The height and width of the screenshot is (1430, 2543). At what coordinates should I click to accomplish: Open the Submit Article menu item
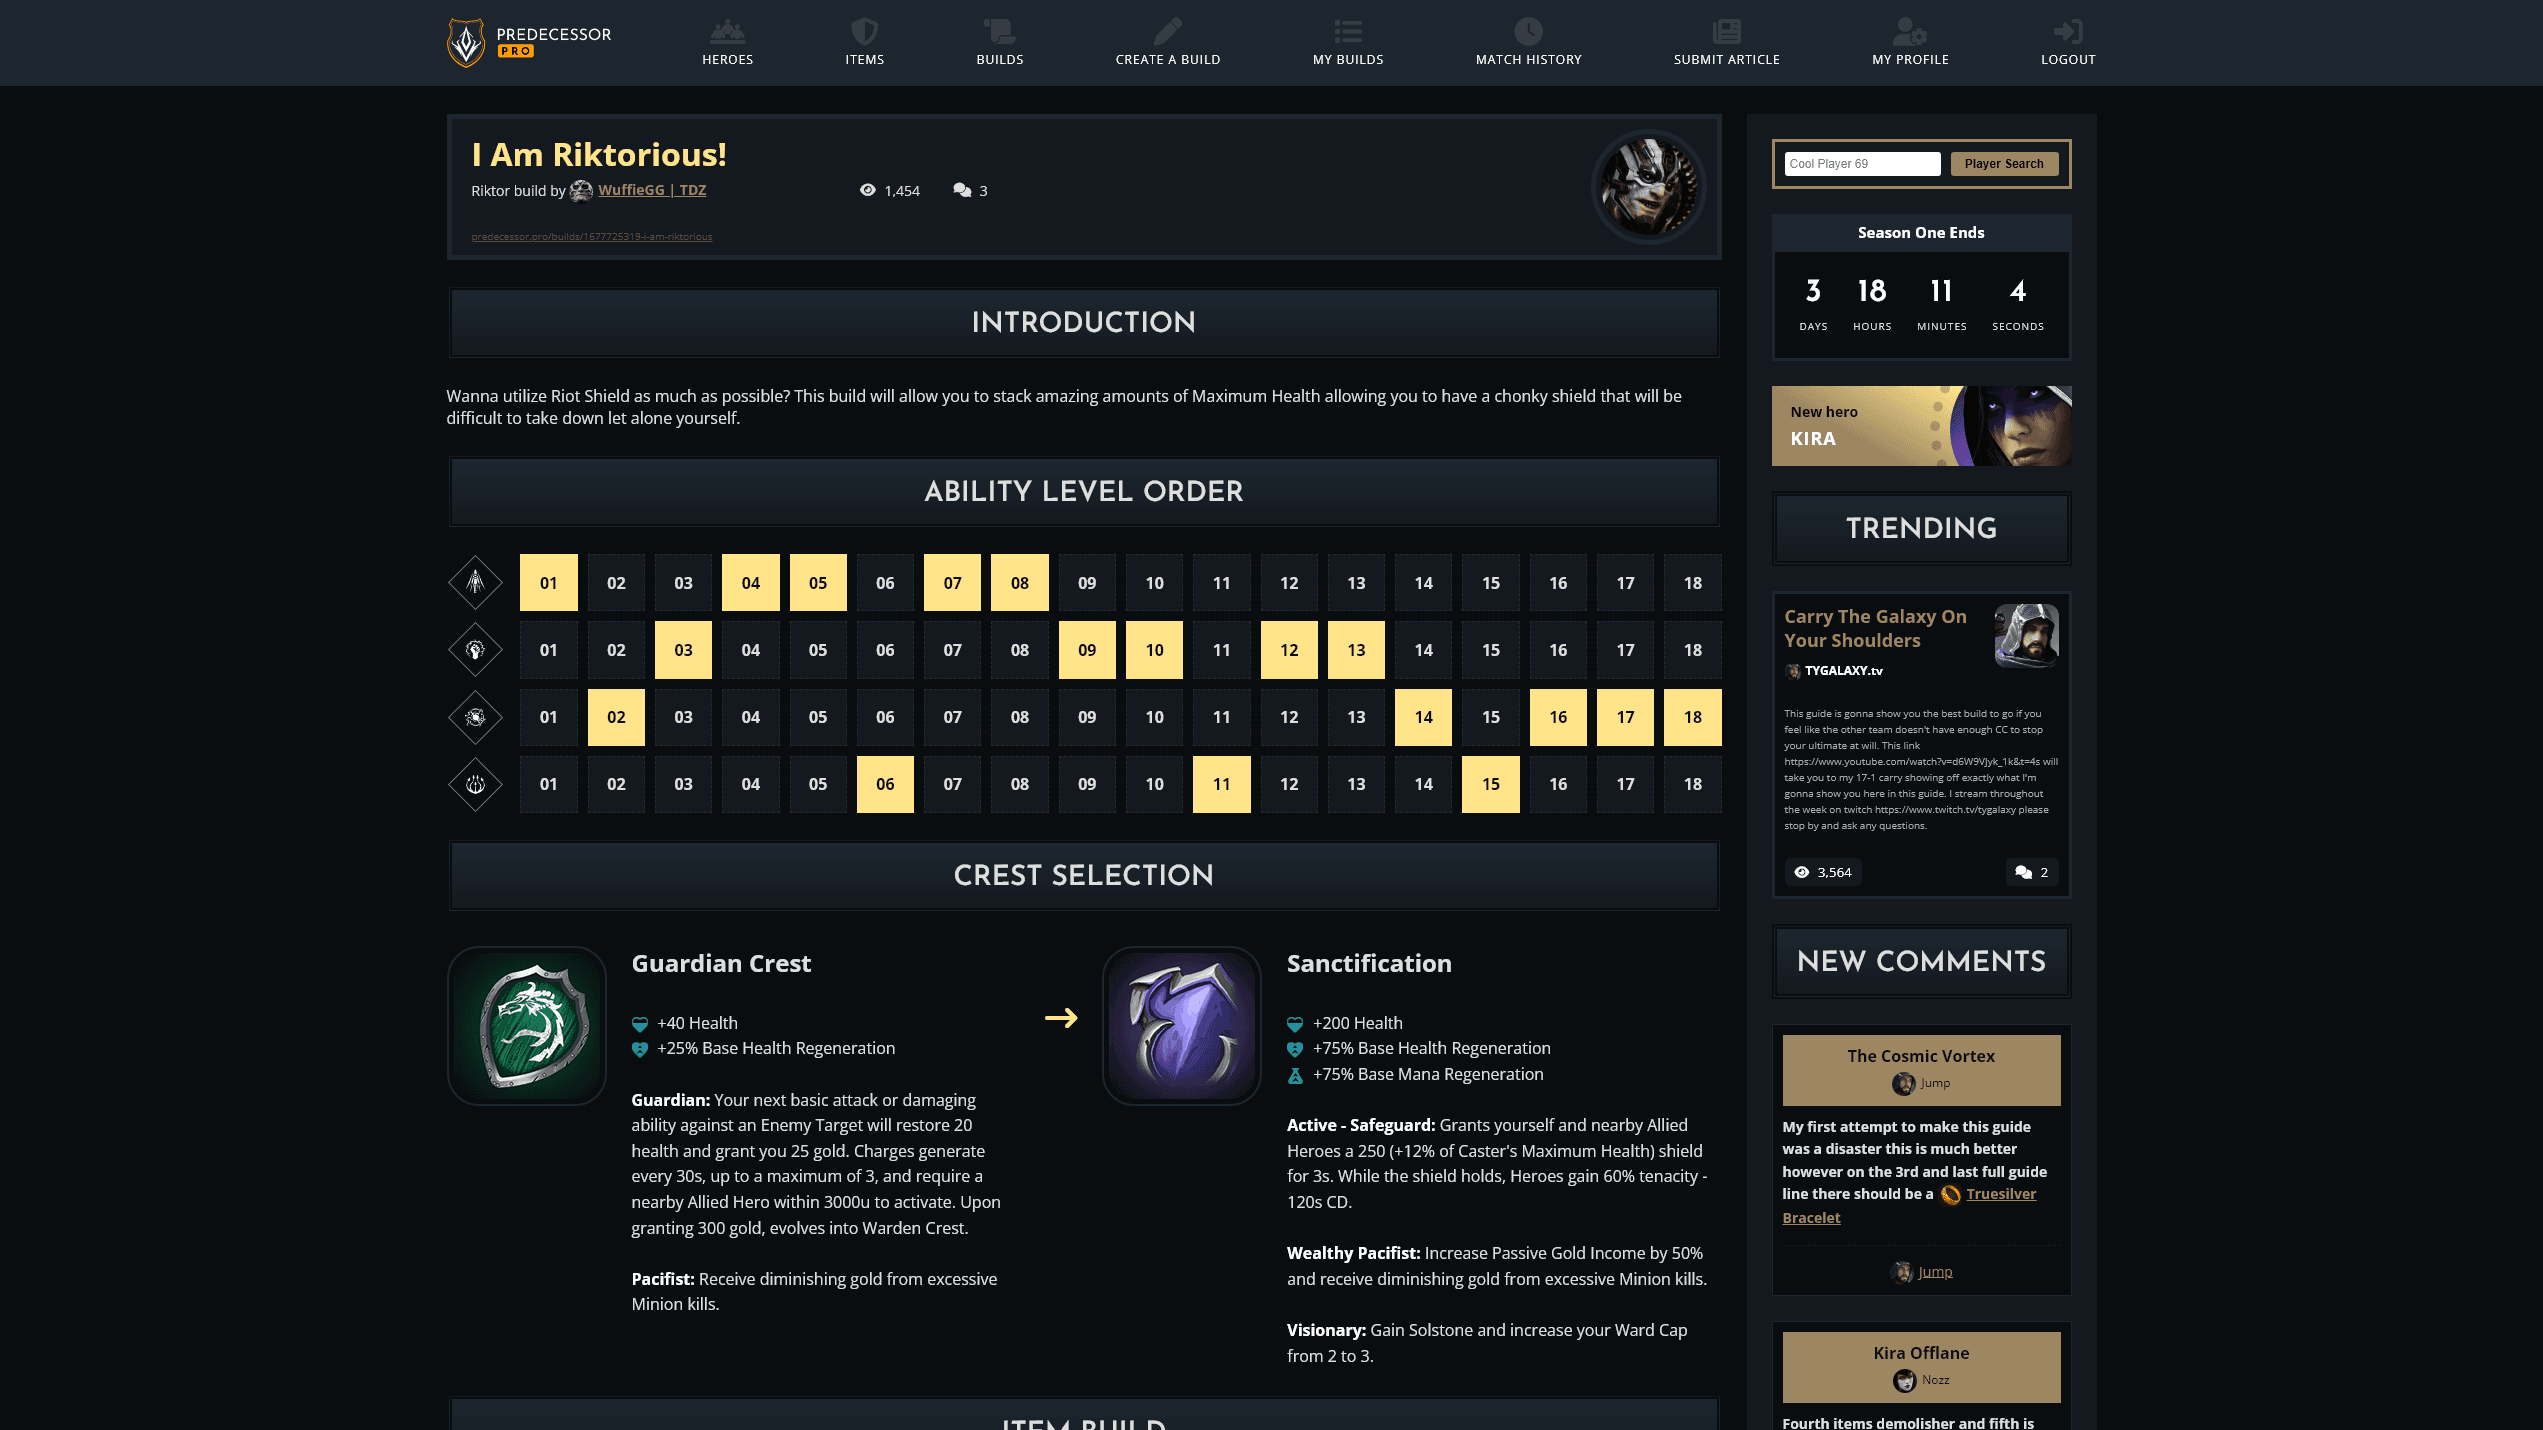pos(1726,43)
